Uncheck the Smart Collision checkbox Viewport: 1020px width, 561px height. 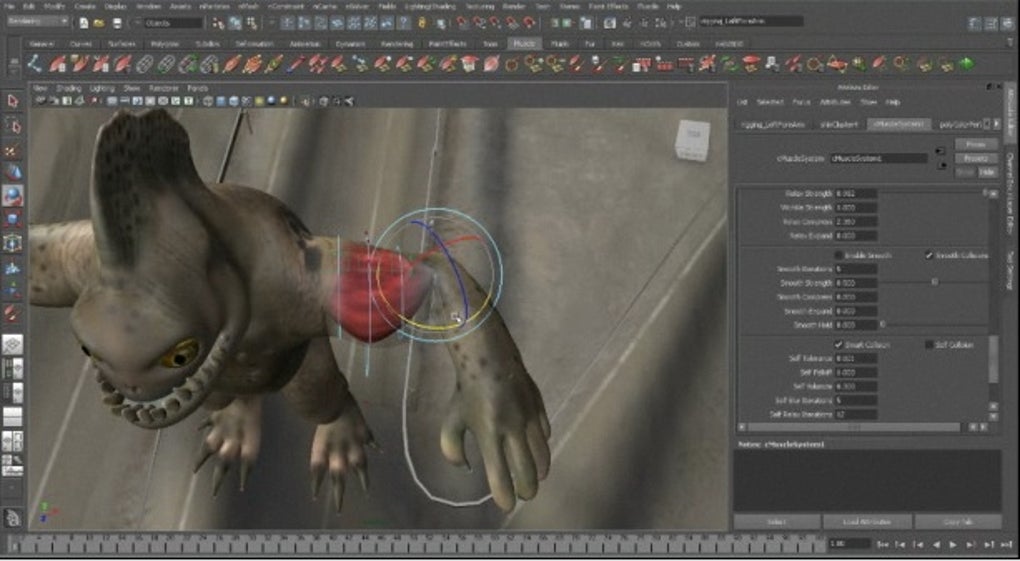coord(839,344)
